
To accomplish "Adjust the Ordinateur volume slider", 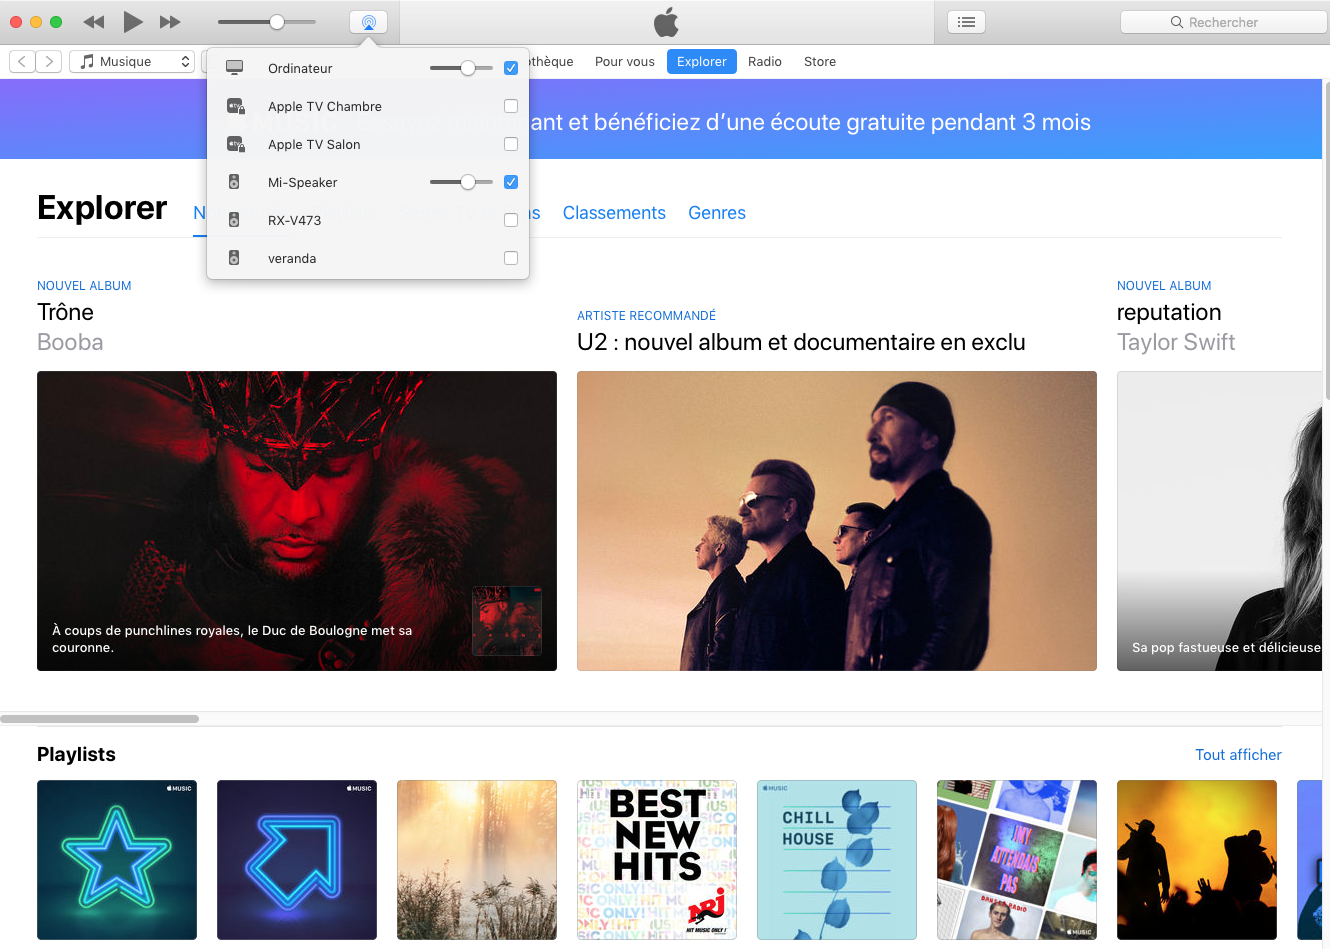I will 461,68.
